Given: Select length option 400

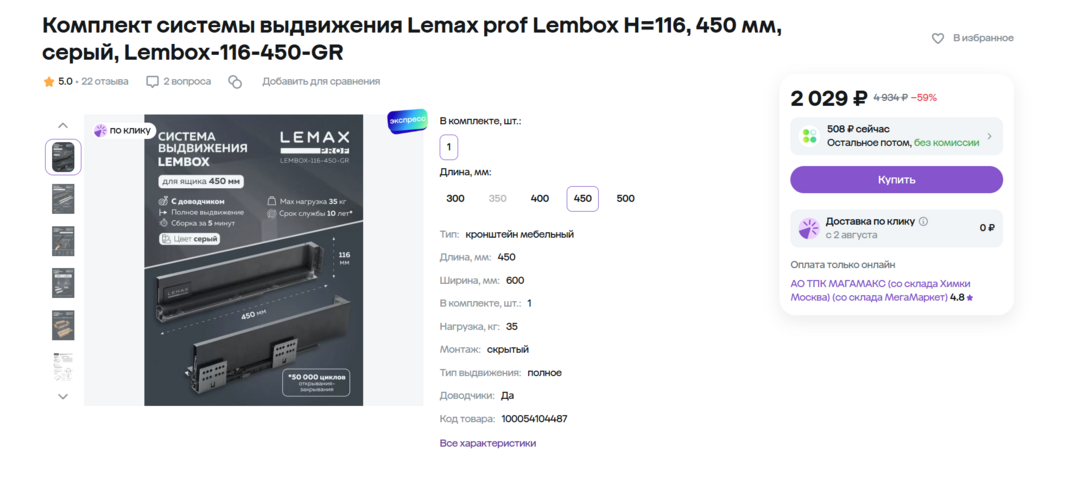Looking at the screenshot, I should pos(539,199).
